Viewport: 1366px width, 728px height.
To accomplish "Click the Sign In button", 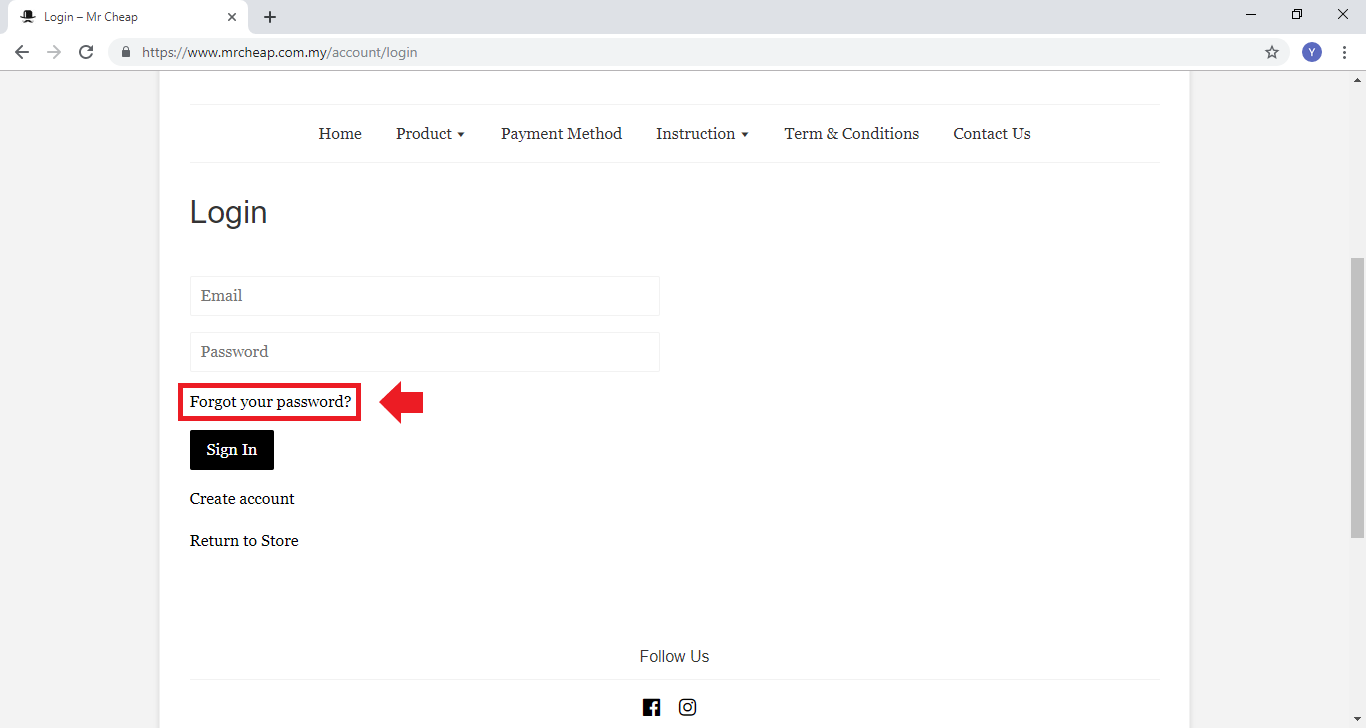I will (x=232, y=450).
